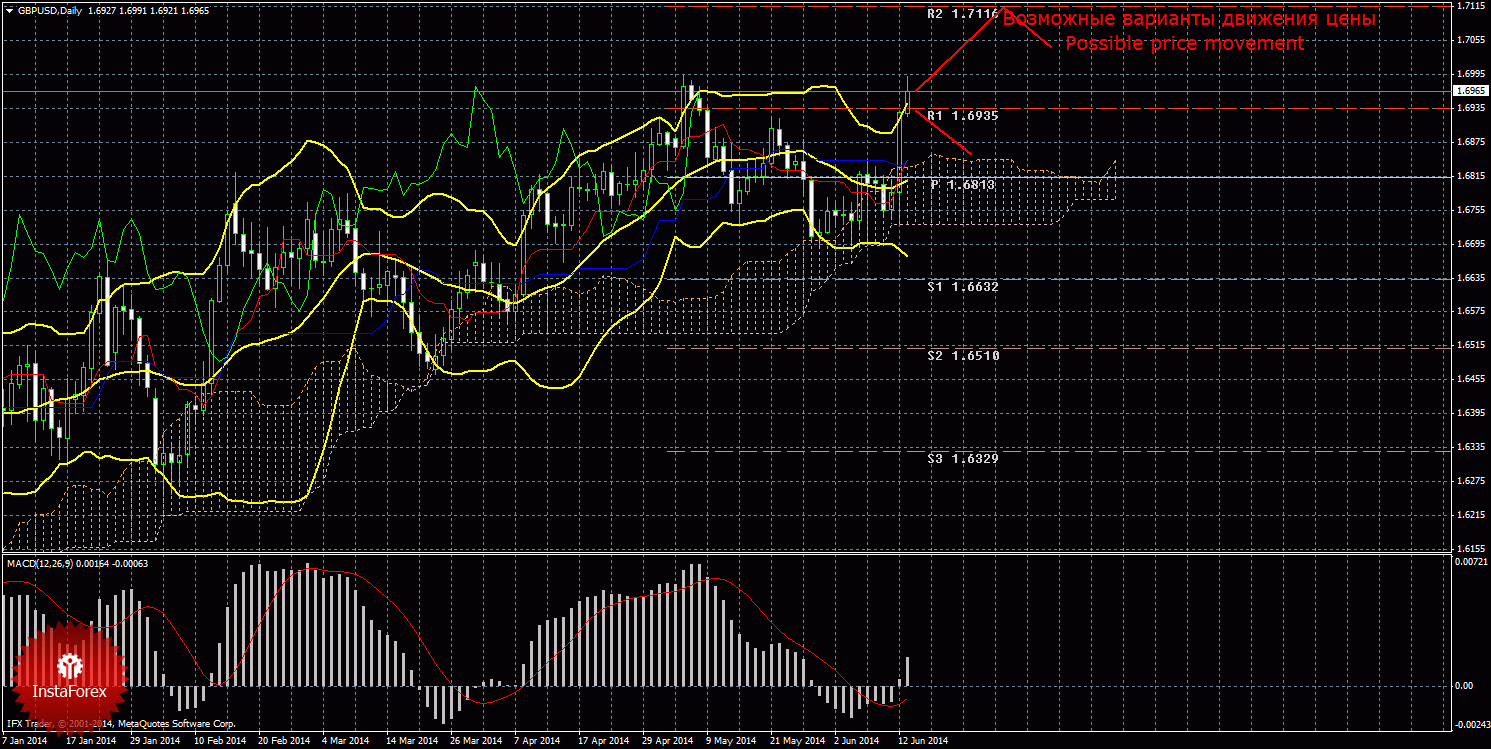The width and height of the screenshot is (1491, 749).
Task: Click the 1.6455 price axis value
Action: click(1469, 379)
